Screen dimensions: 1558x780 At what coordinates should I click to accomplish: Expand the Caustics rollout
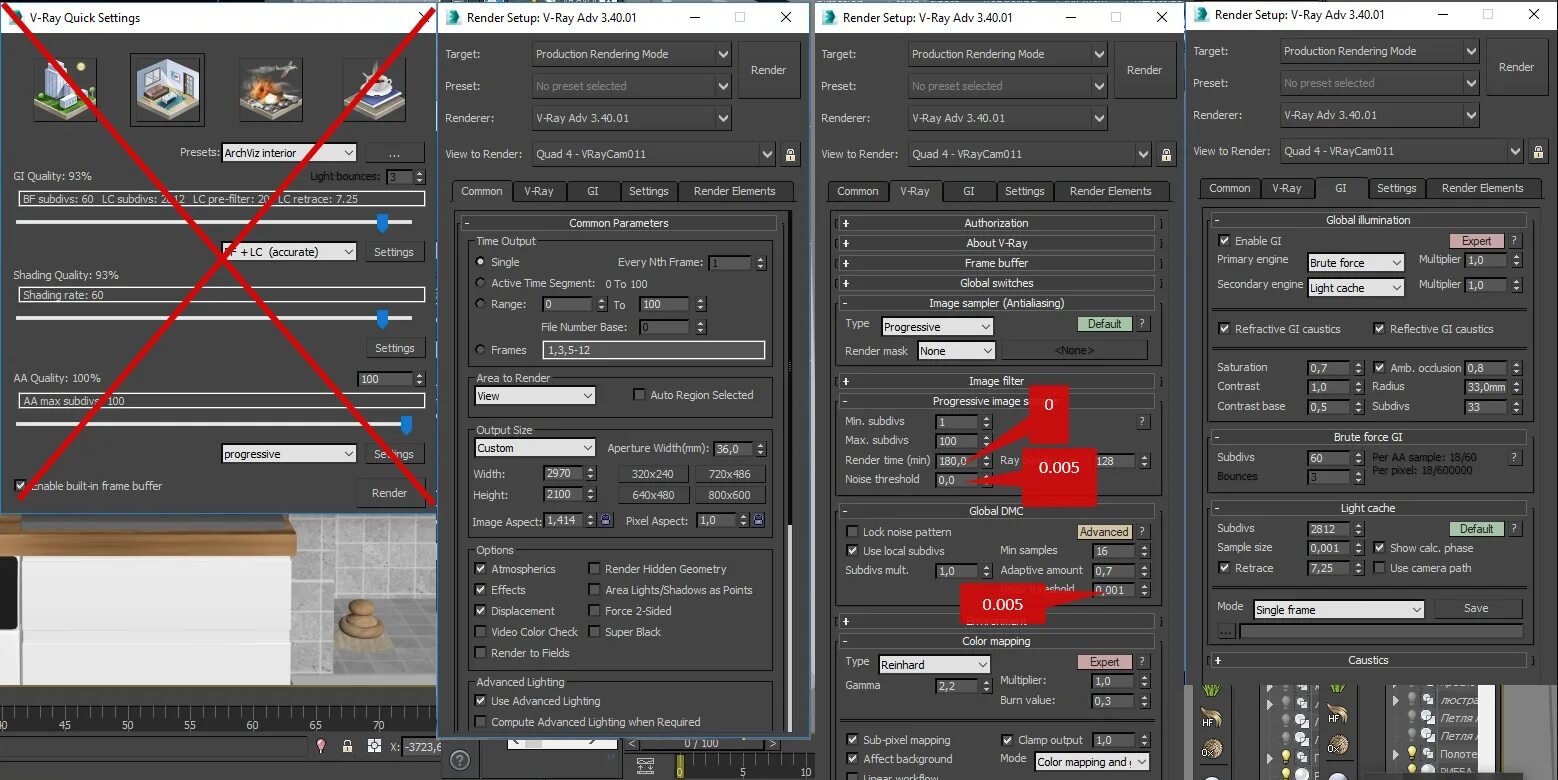coord(1368,660)
